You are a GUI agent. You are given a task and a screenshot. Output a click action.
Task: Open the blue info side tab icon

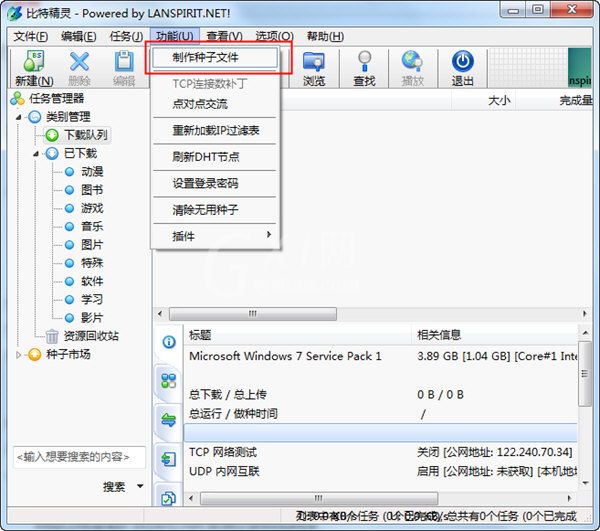169,342
